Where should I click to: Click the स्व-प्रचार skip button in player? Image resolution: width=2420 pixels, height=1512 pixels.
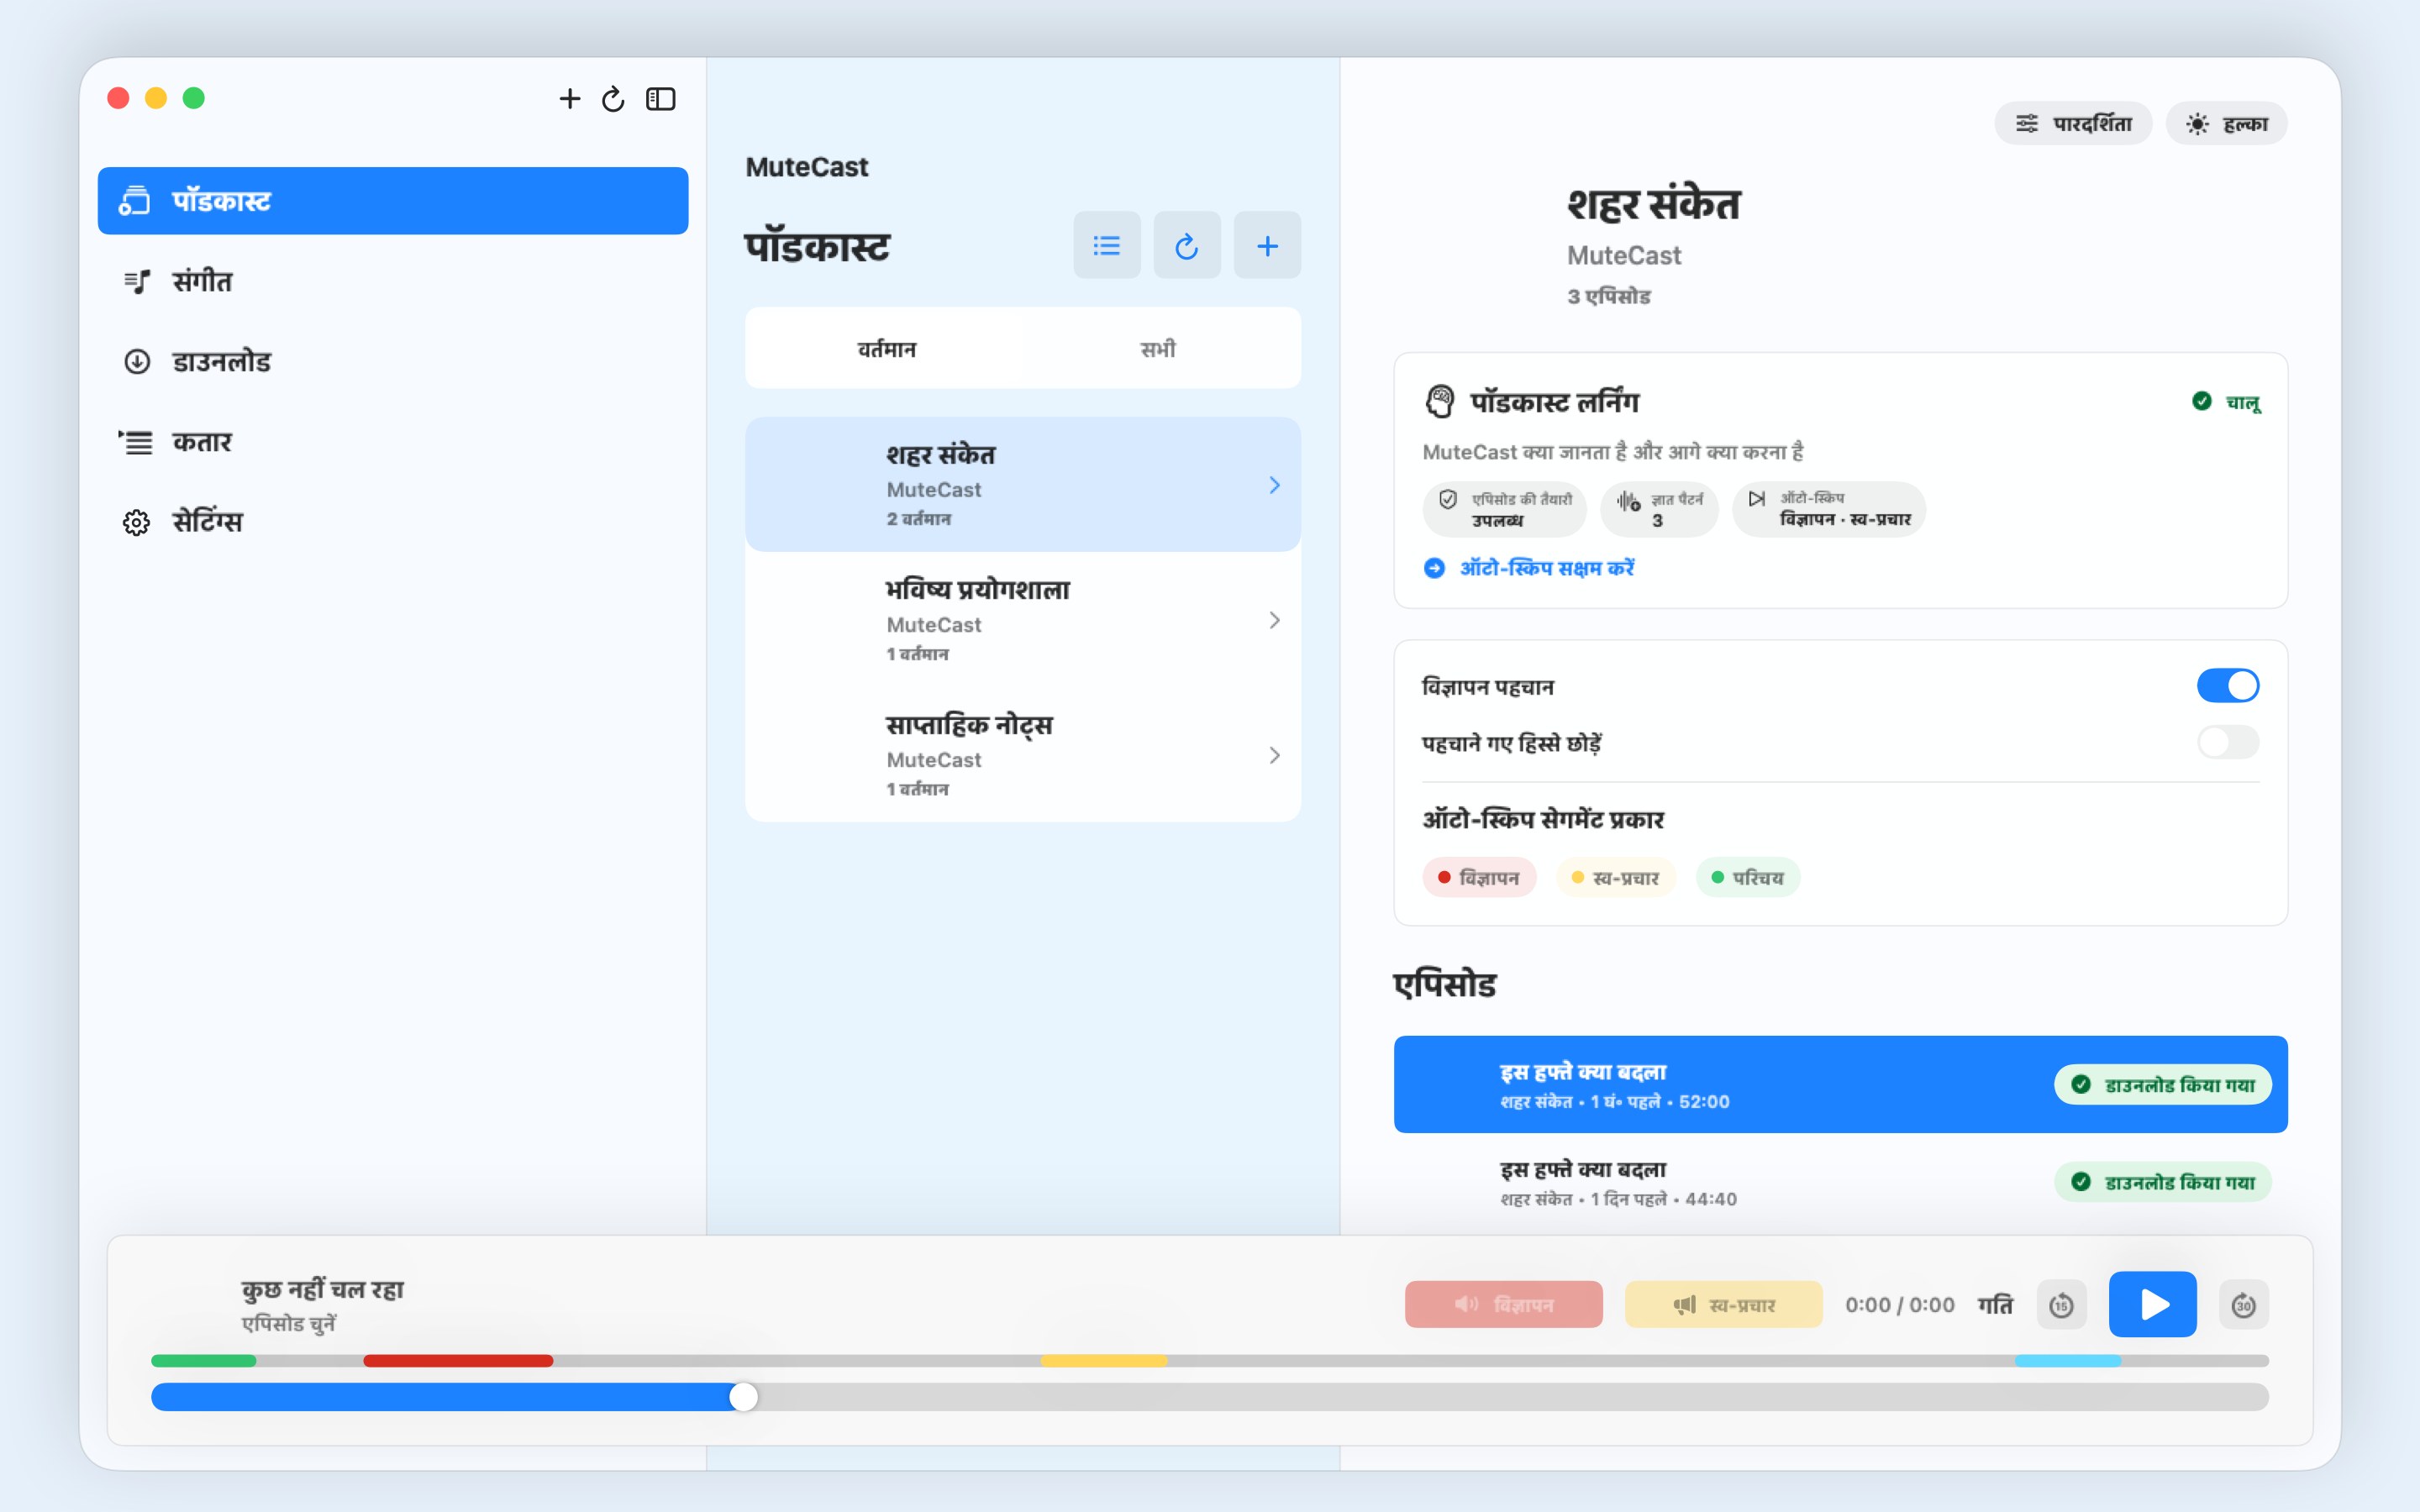click(1723, 1304)
